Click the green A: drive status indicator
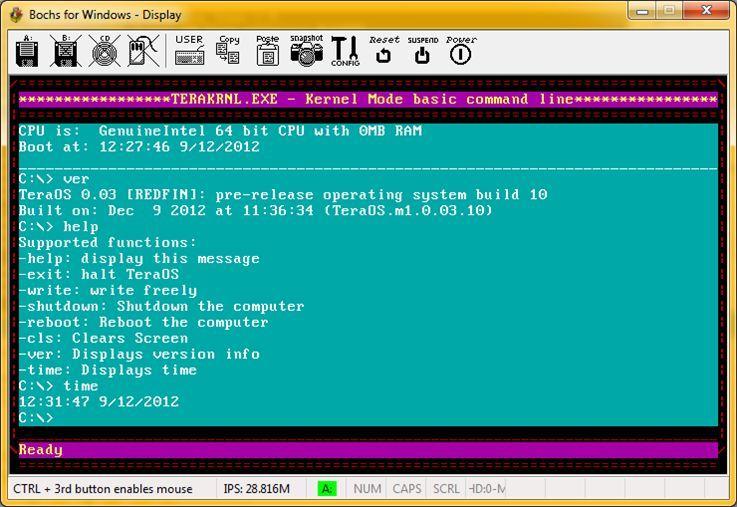 327,489
